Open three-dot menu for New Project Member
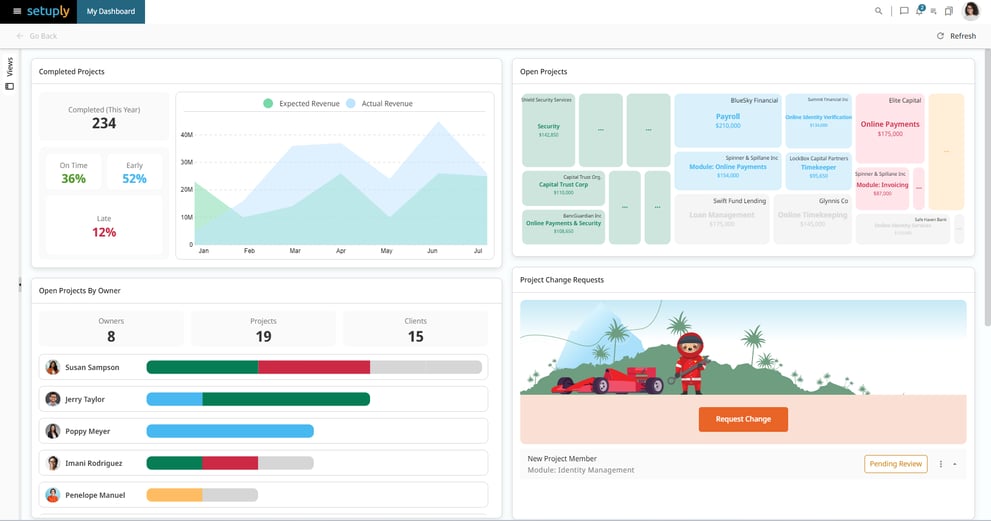This screenshot has height=521, width=991. click(x=941, y=464)
